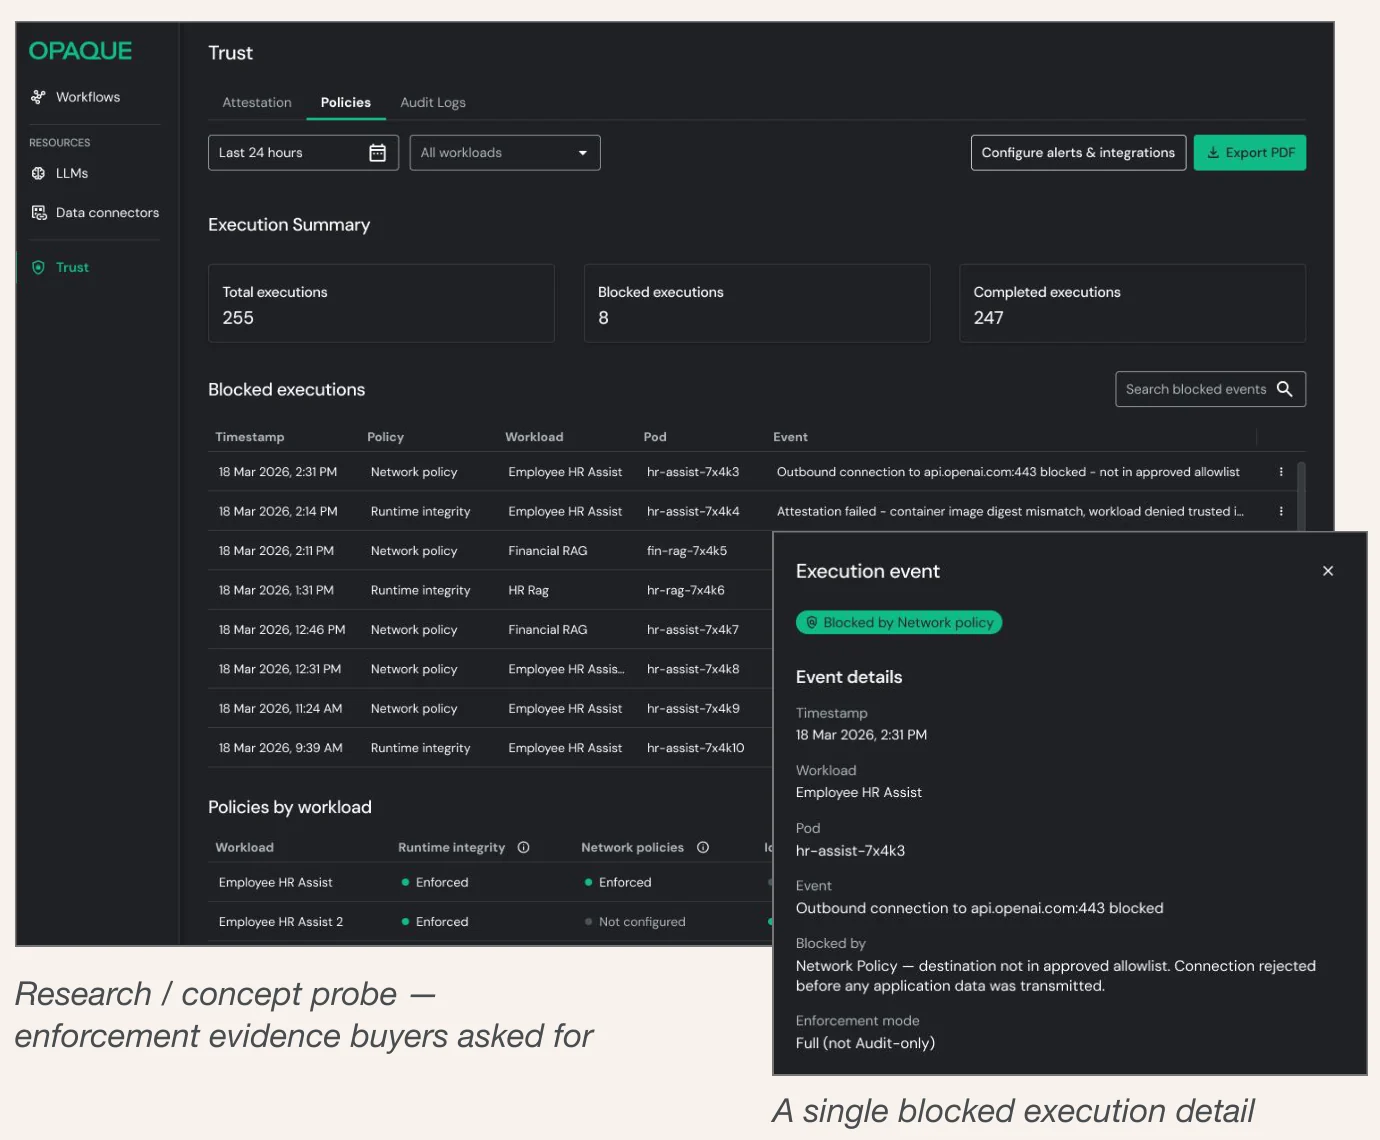Viewport: 1380px width, 1140px height.
Task: Open the Audit Logs tab
Action: point(433,102)
